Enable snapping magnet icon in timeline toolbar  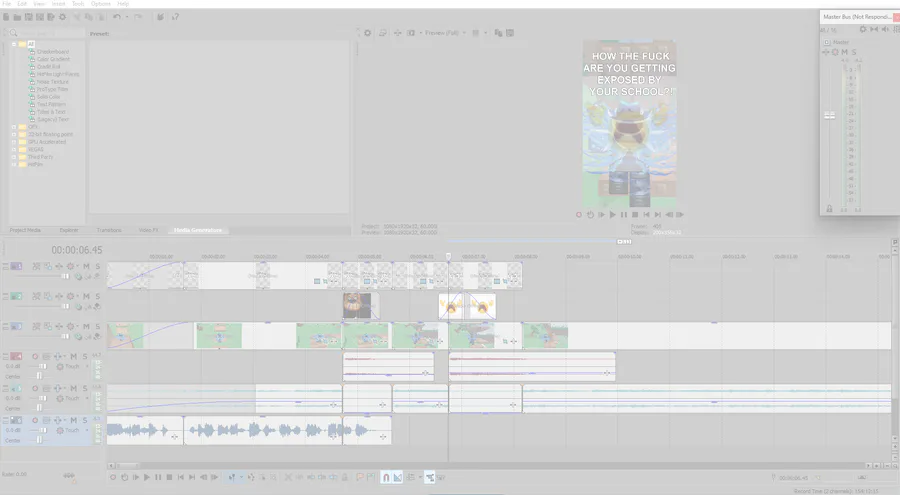pos(386,477)
